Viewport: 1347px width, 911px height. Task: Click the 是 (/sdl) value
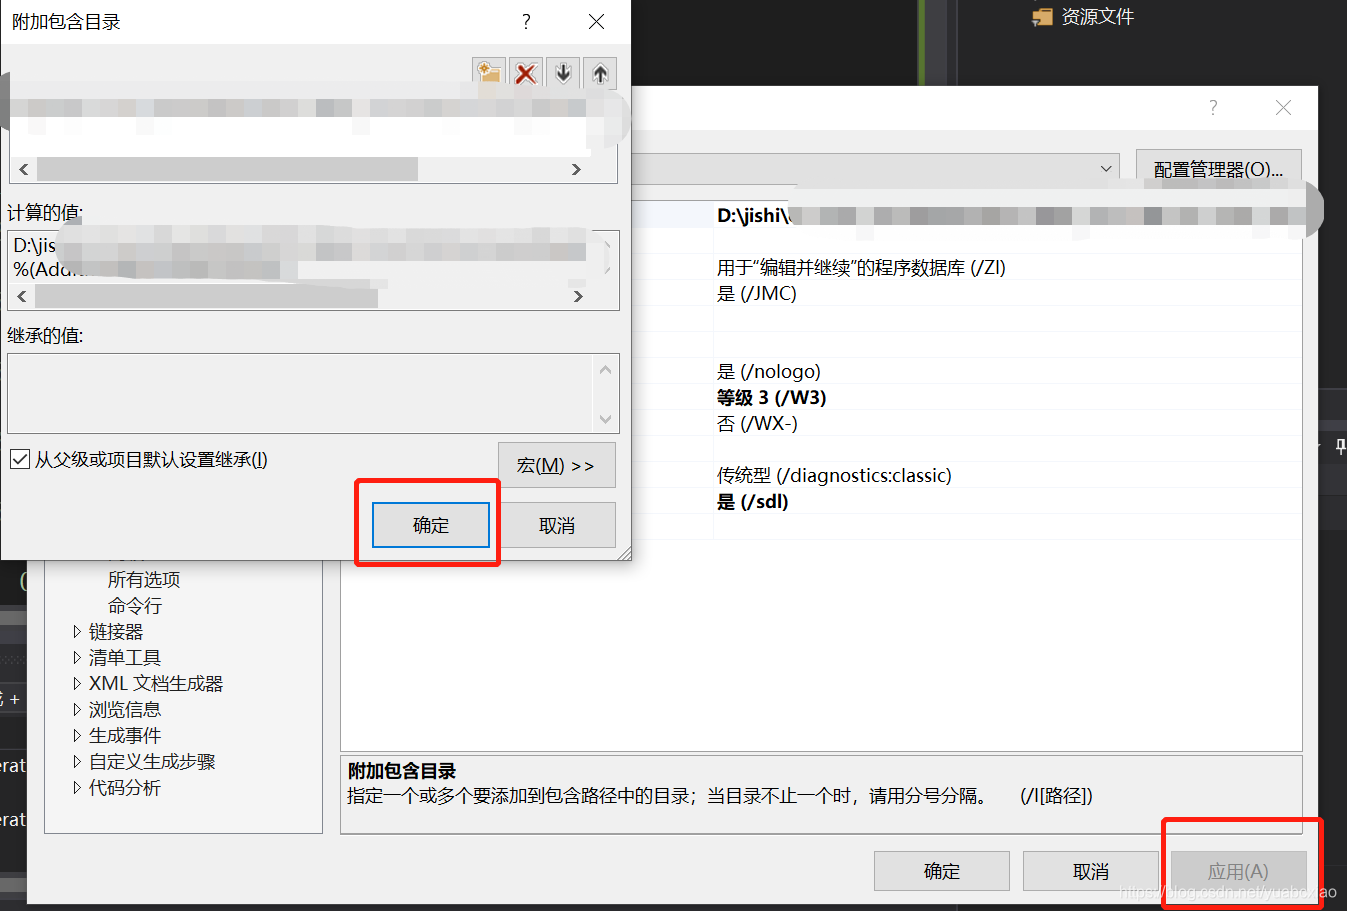753,502
